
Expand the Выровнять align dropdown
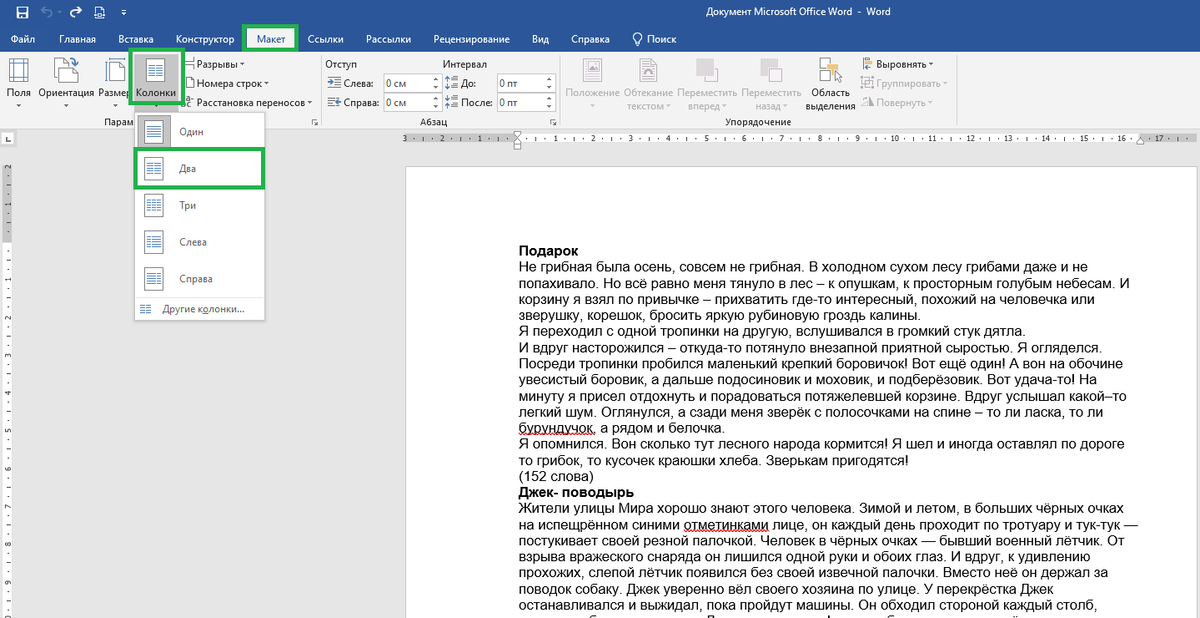click(x=896, y=65)
